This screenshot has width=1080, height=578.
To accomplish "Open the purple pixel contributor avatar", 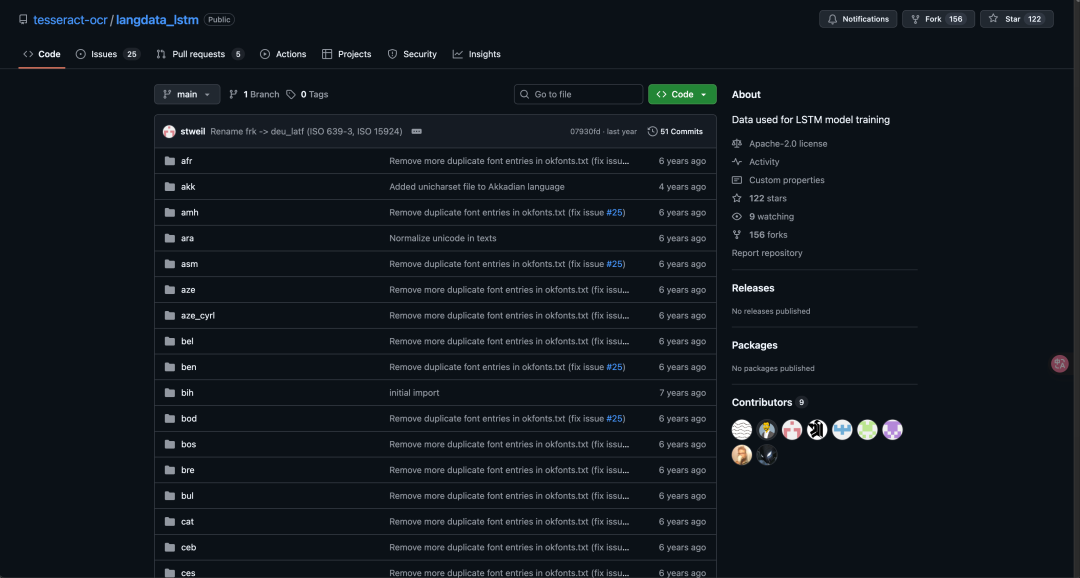I will tap(893, 430).
